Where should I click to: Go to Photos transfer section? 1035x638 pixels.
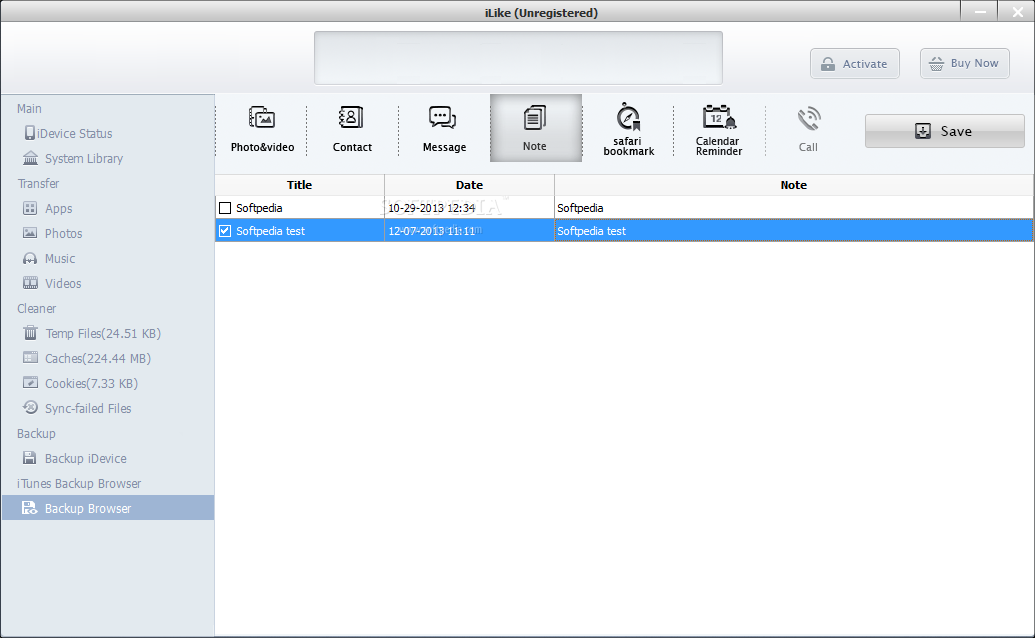[53, 234]
